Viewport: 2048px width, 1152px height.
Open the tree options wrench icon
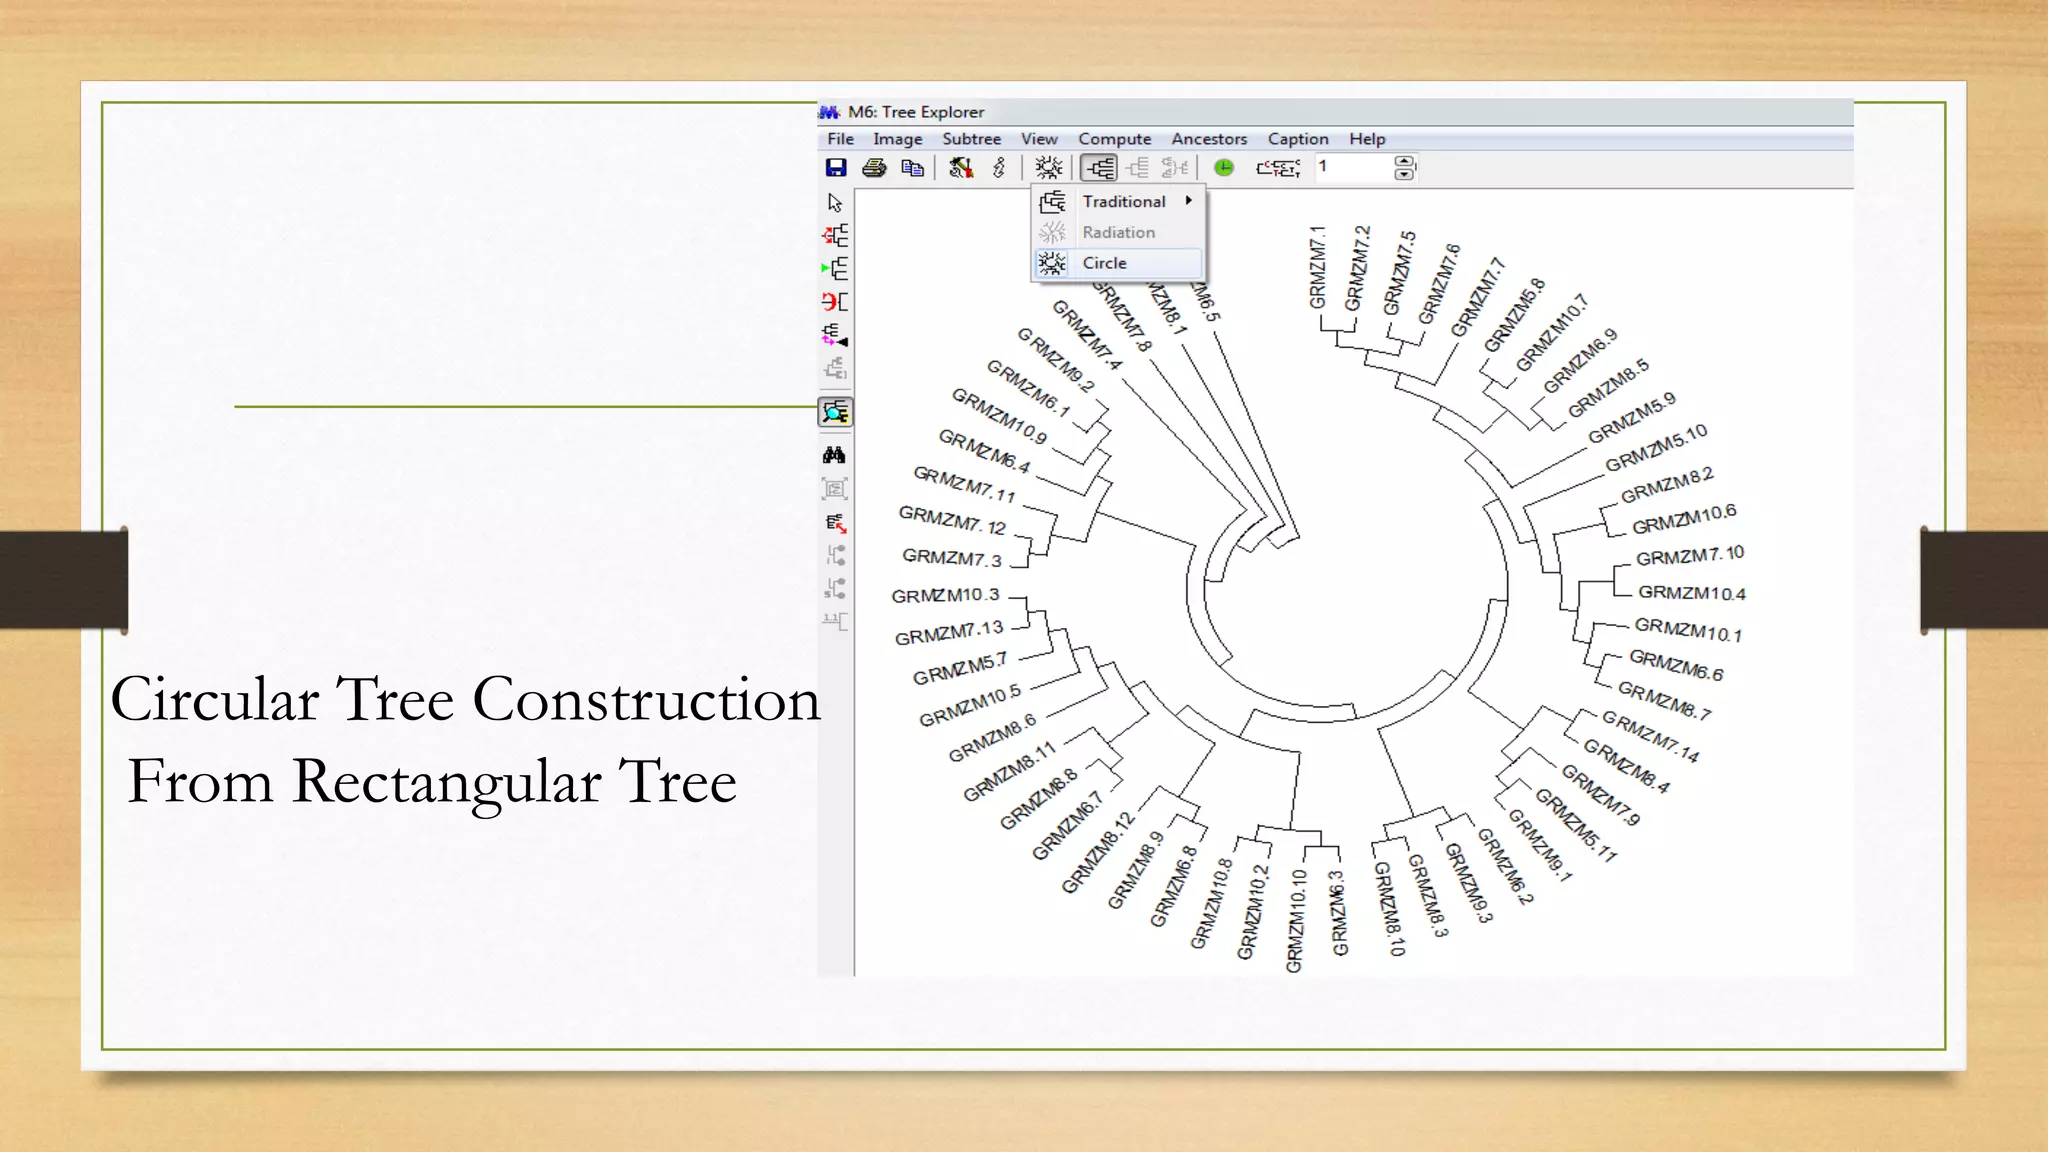point(960,168)
